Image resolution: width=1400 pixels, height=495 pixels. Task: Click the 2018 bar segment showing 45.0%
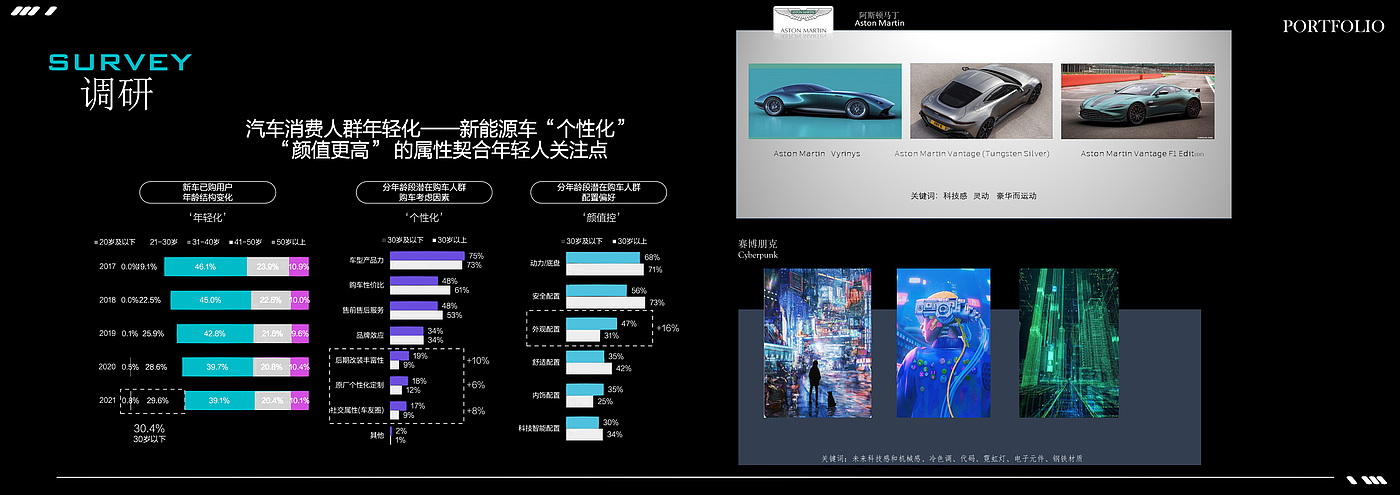pyautogui.click(x=210, y=300)
